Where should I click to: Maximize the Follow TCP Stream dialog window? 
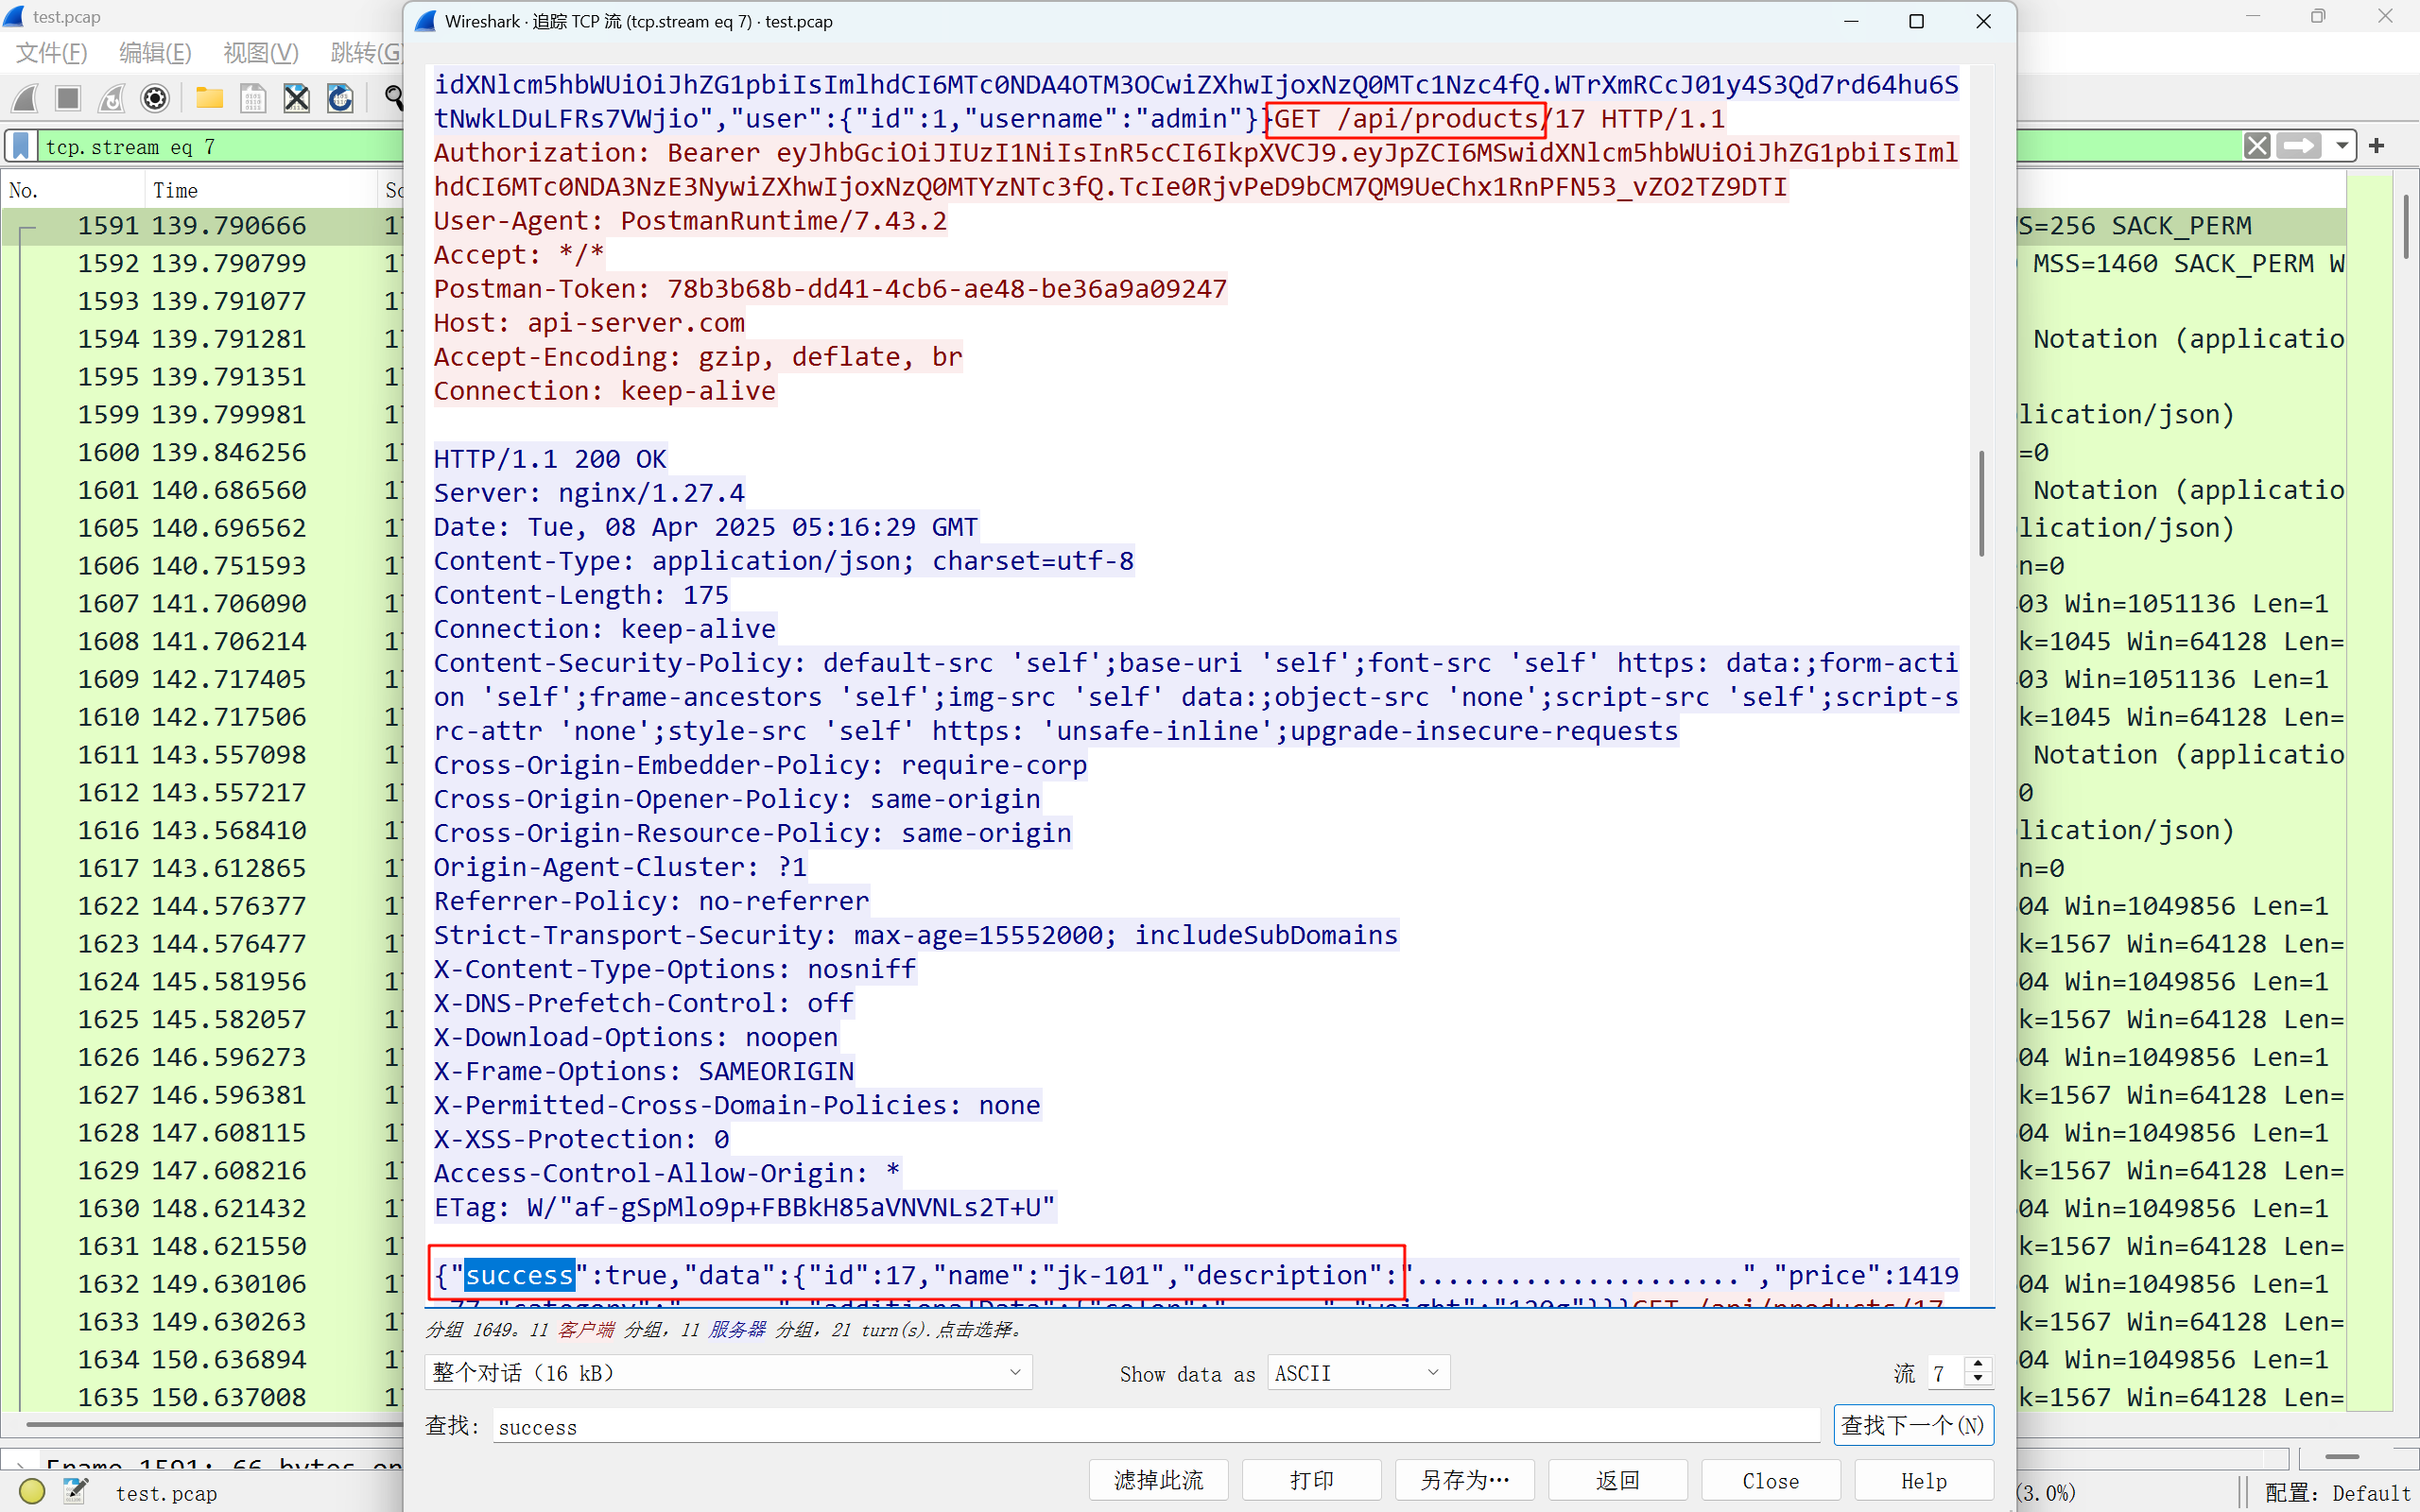coord(1916,21)
